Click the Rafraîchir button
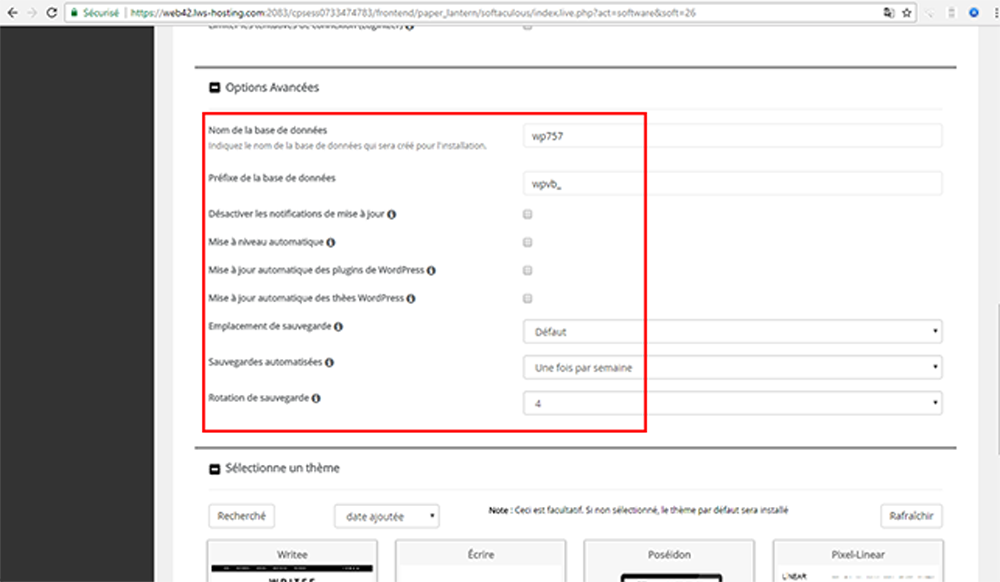This screenshot has width=1000, height=582. pos(911,516)
